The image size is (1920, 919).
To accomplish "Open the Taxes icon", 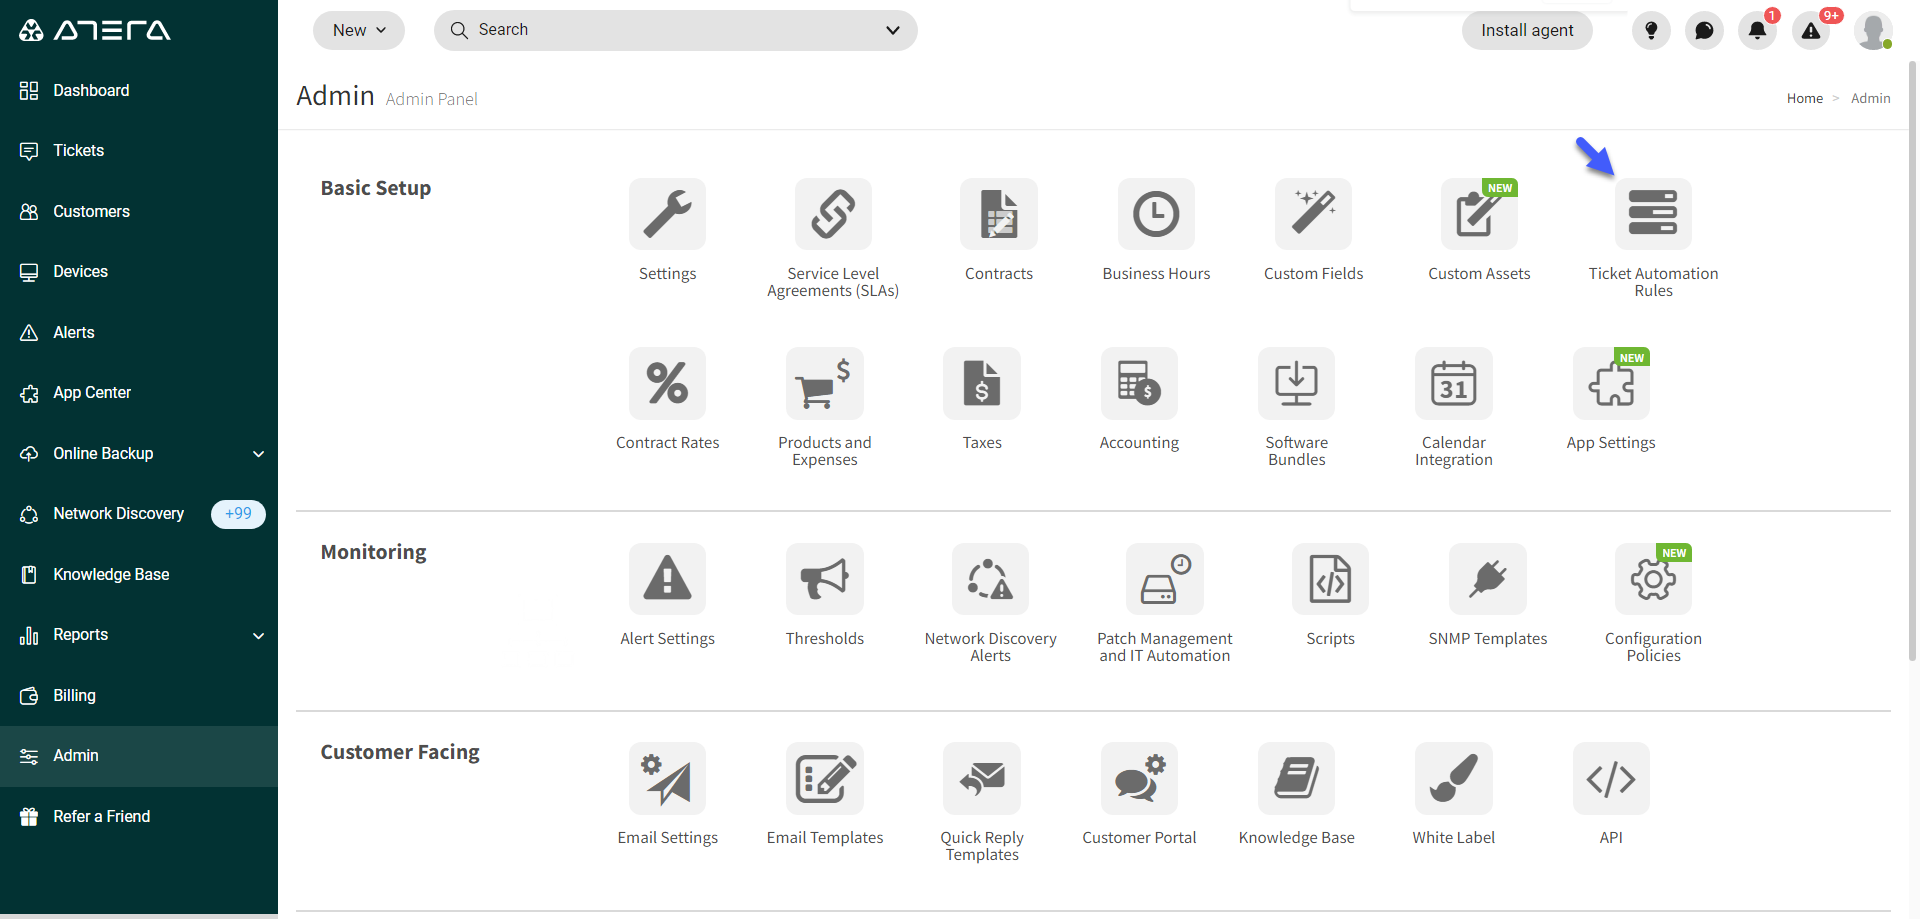I will [x=982, y=383].
